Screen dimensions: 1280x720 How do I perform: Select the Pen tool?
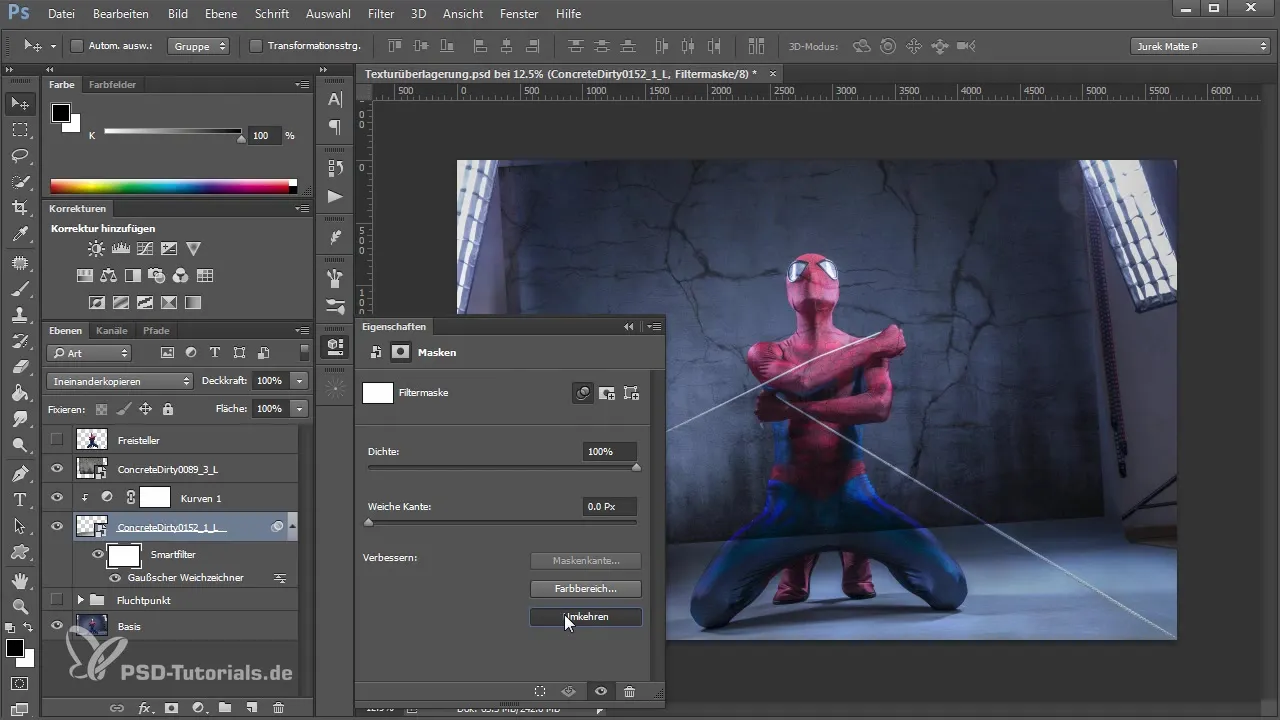pos(19,473)
